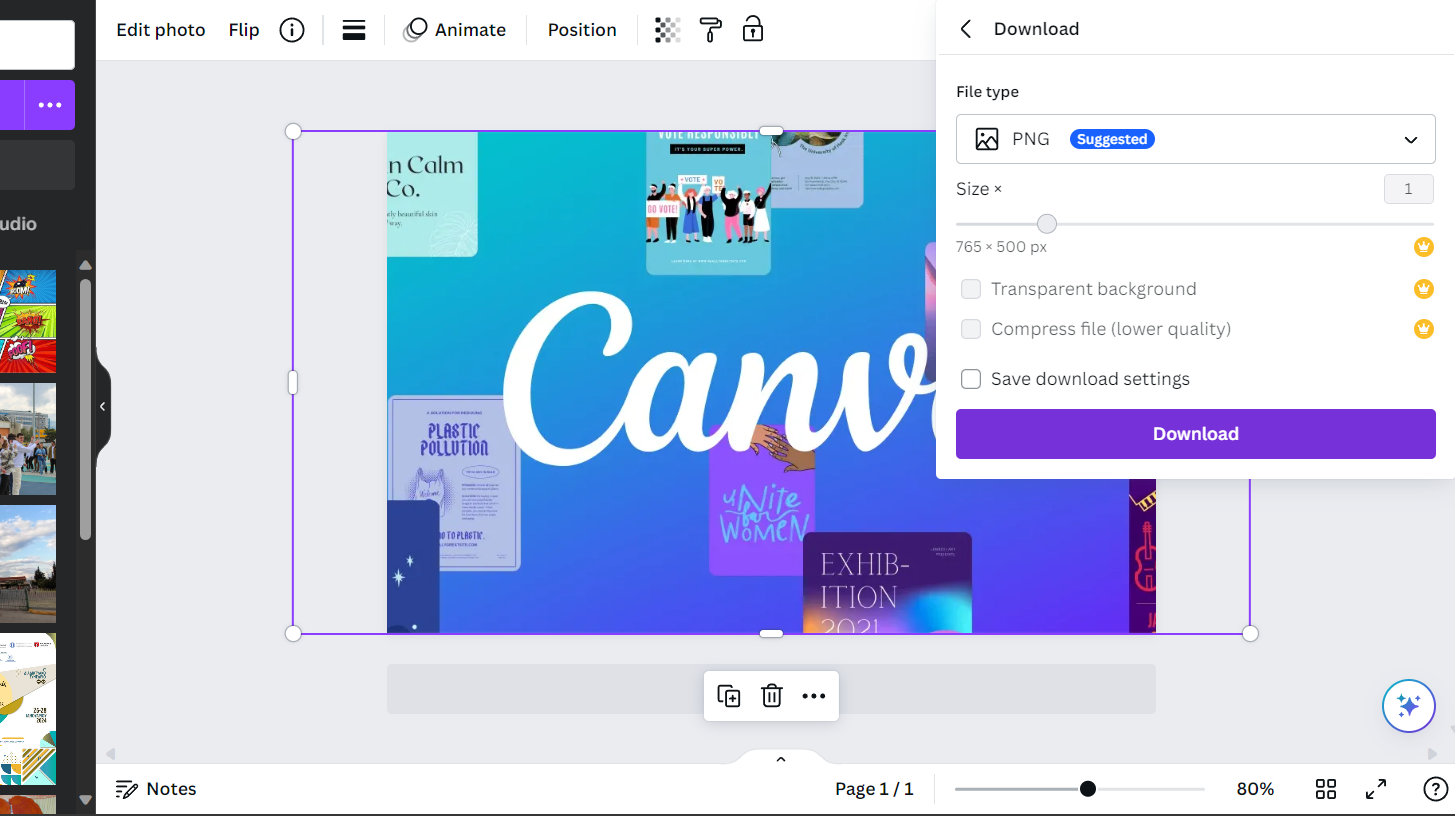Click the image info icon
This screenshot has height=816, width=1455.
(x=291, y=30)
